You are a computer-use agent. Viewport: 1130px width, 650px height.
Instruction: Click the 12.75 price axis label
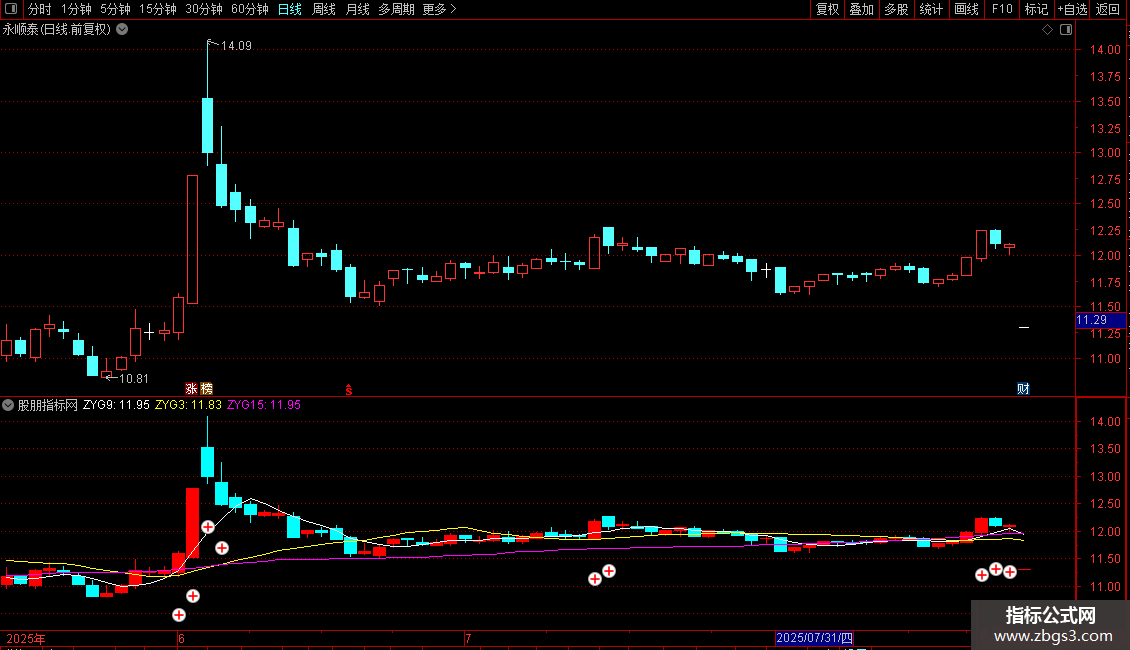pyautogui.click(x=1105, y=179)
